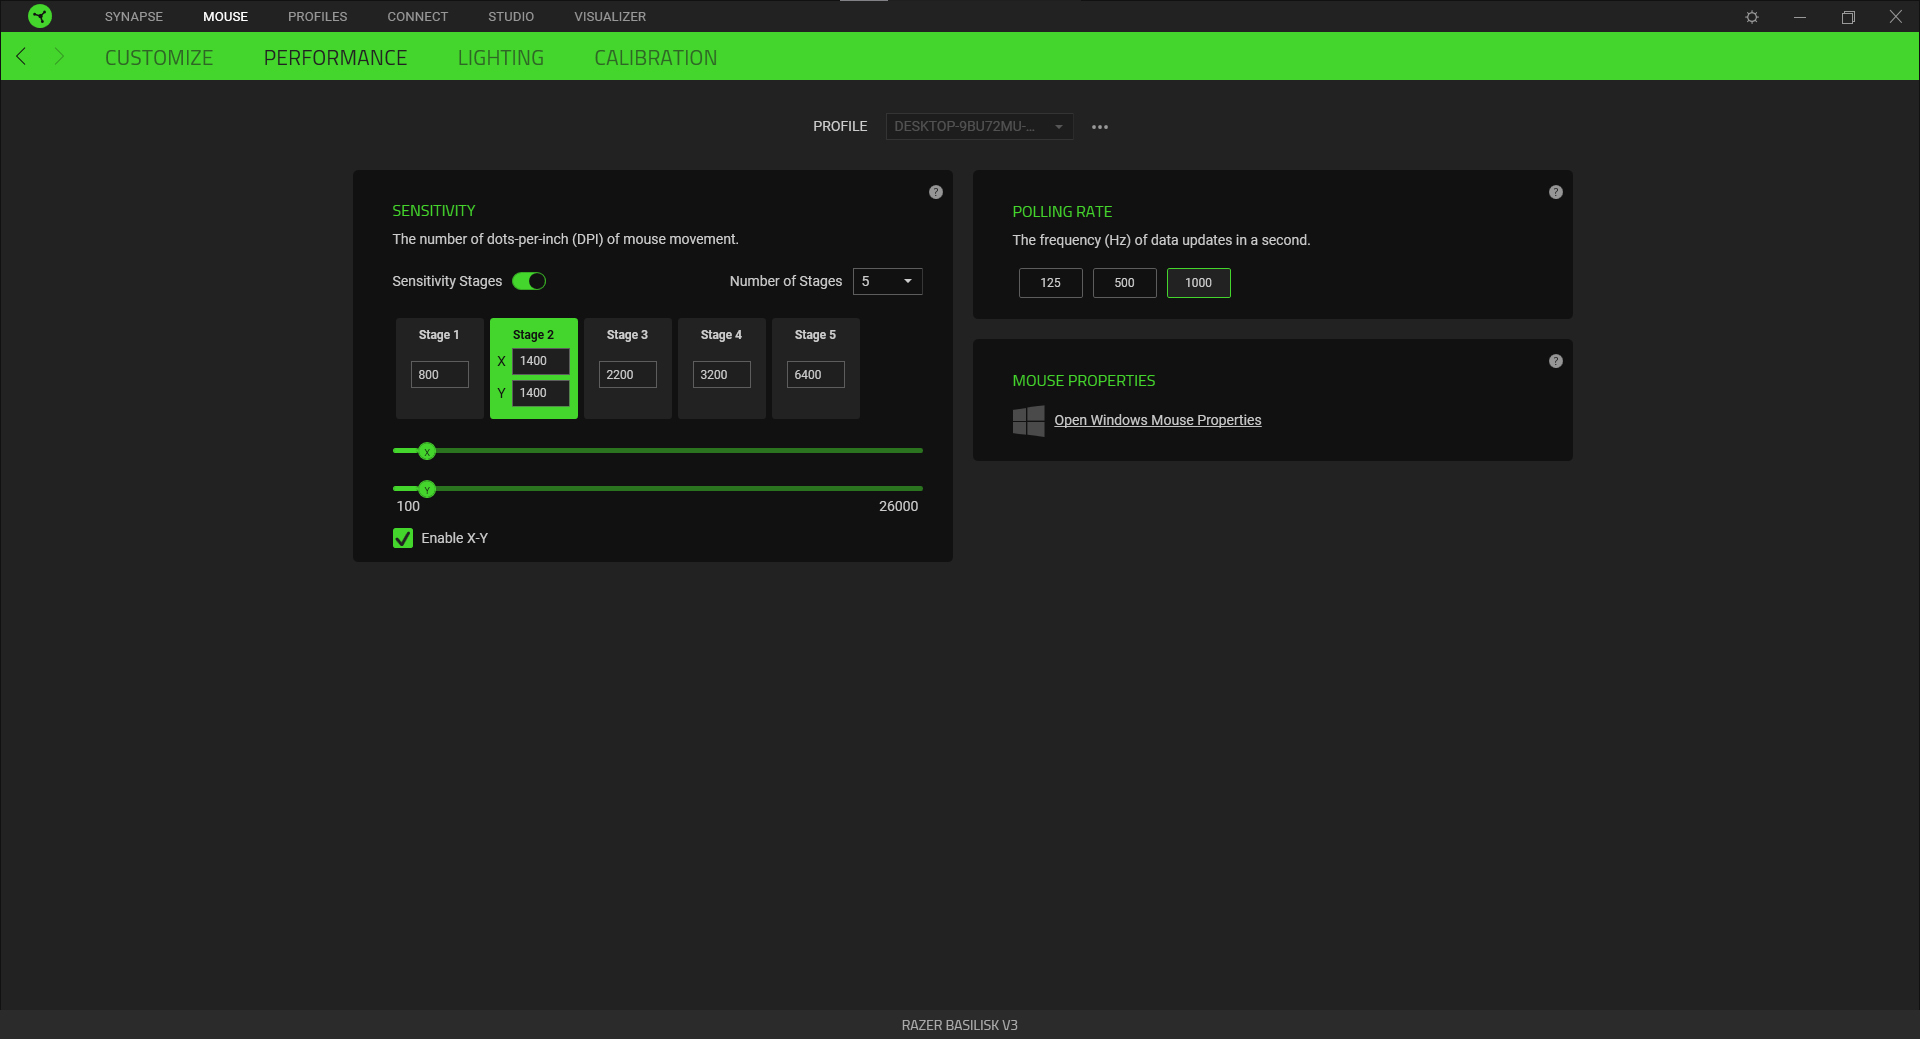Click the forward navigation arrow
Viewport: 1920px width, 1039px height.
pos(60,56)
